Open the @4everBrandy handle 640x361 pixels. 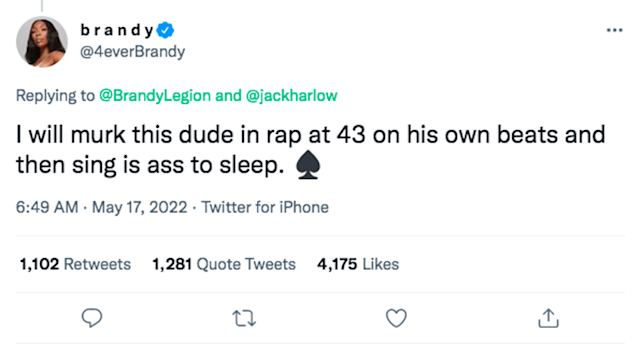point(132,51)
